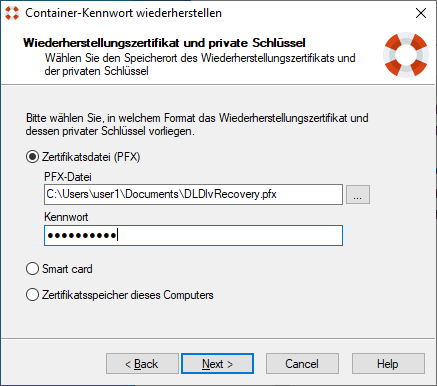
Task: Select the Zertifikatsdatei (PFX) radio button
Action: (x=32, y=157)
